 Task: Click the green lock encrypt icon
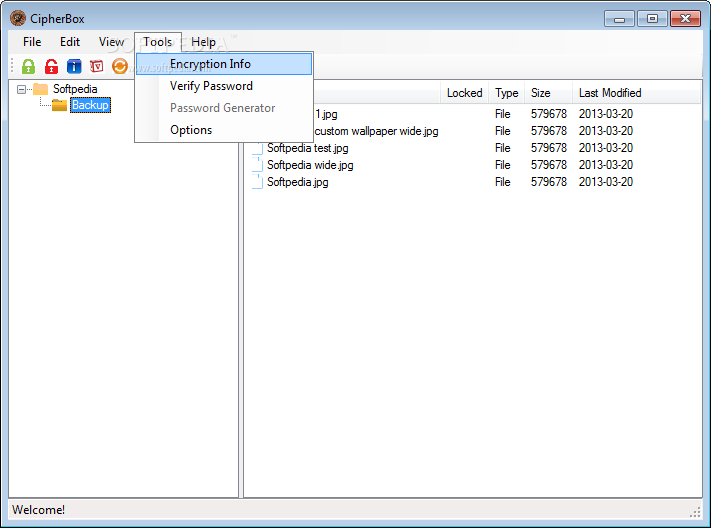coord(28,66)
